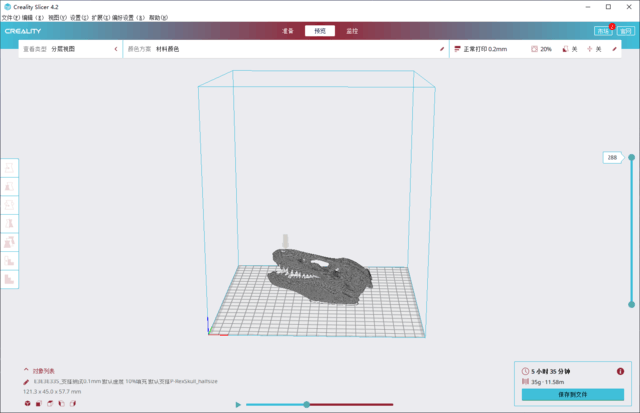Select the sixth tool in left toolbar
640x413 pixels.
[9, 260]
